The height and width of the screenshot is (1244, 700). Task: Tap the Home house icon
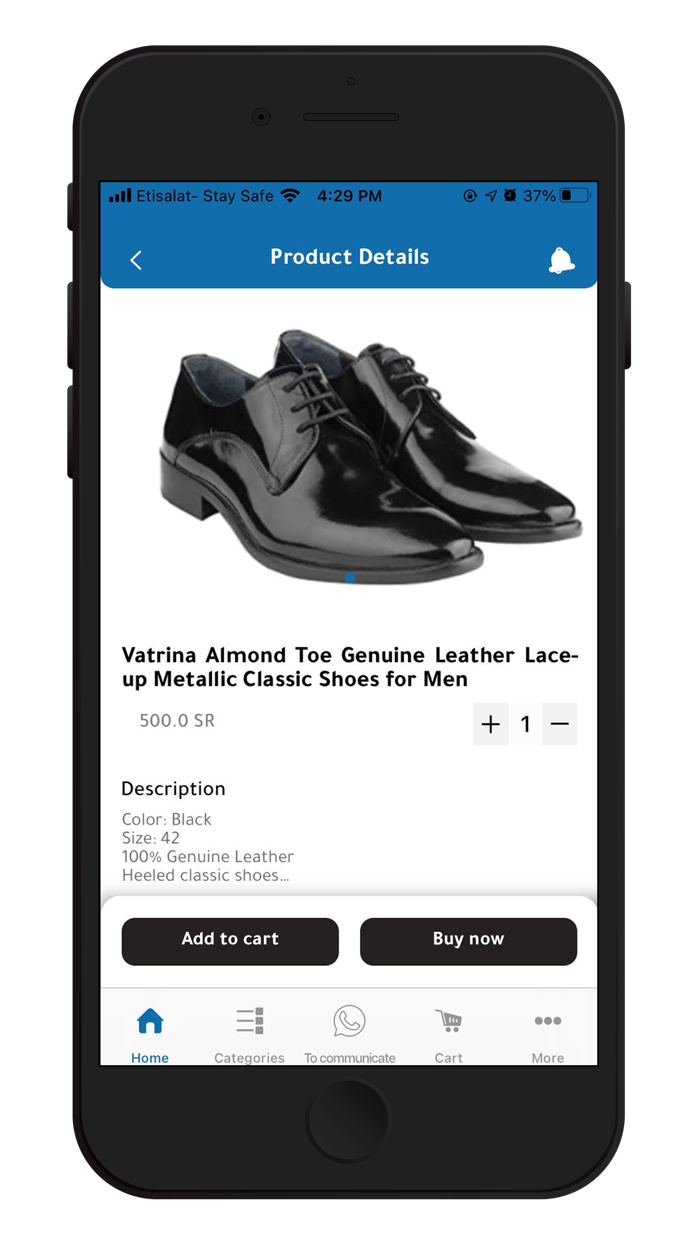click(150, 1021)
